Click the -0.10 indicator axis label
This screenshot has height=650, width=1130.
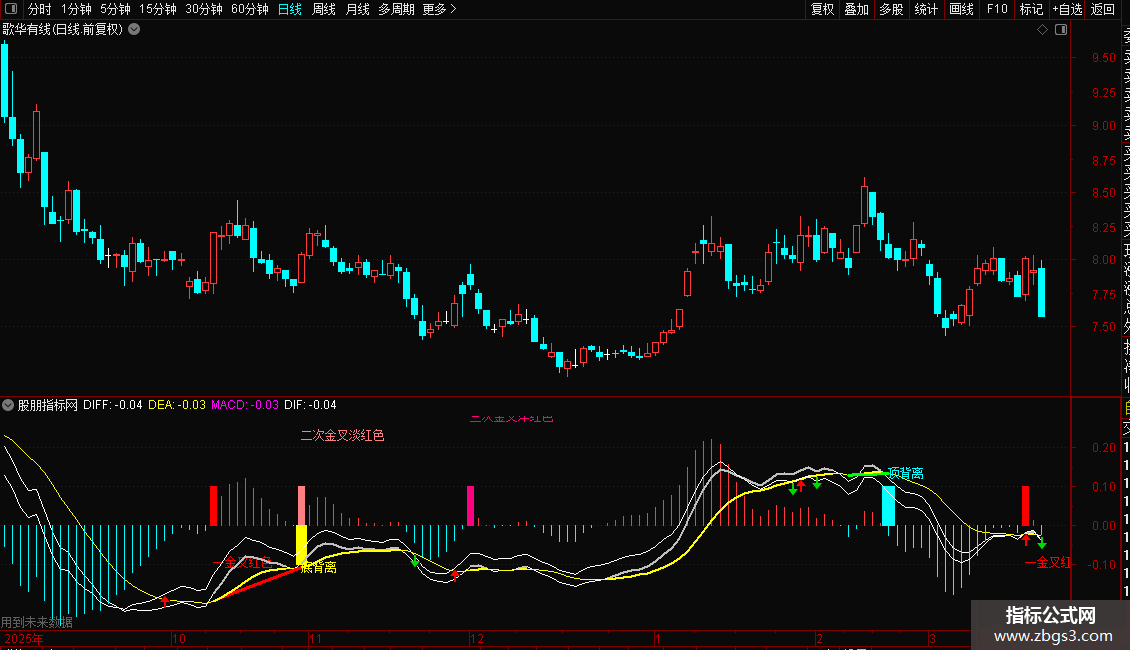click(1101, 564)
